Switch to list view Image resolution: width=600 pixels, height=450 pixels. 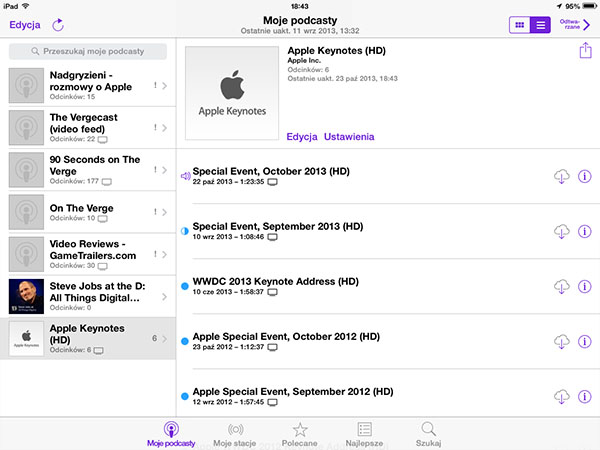(x=540, y=25)
